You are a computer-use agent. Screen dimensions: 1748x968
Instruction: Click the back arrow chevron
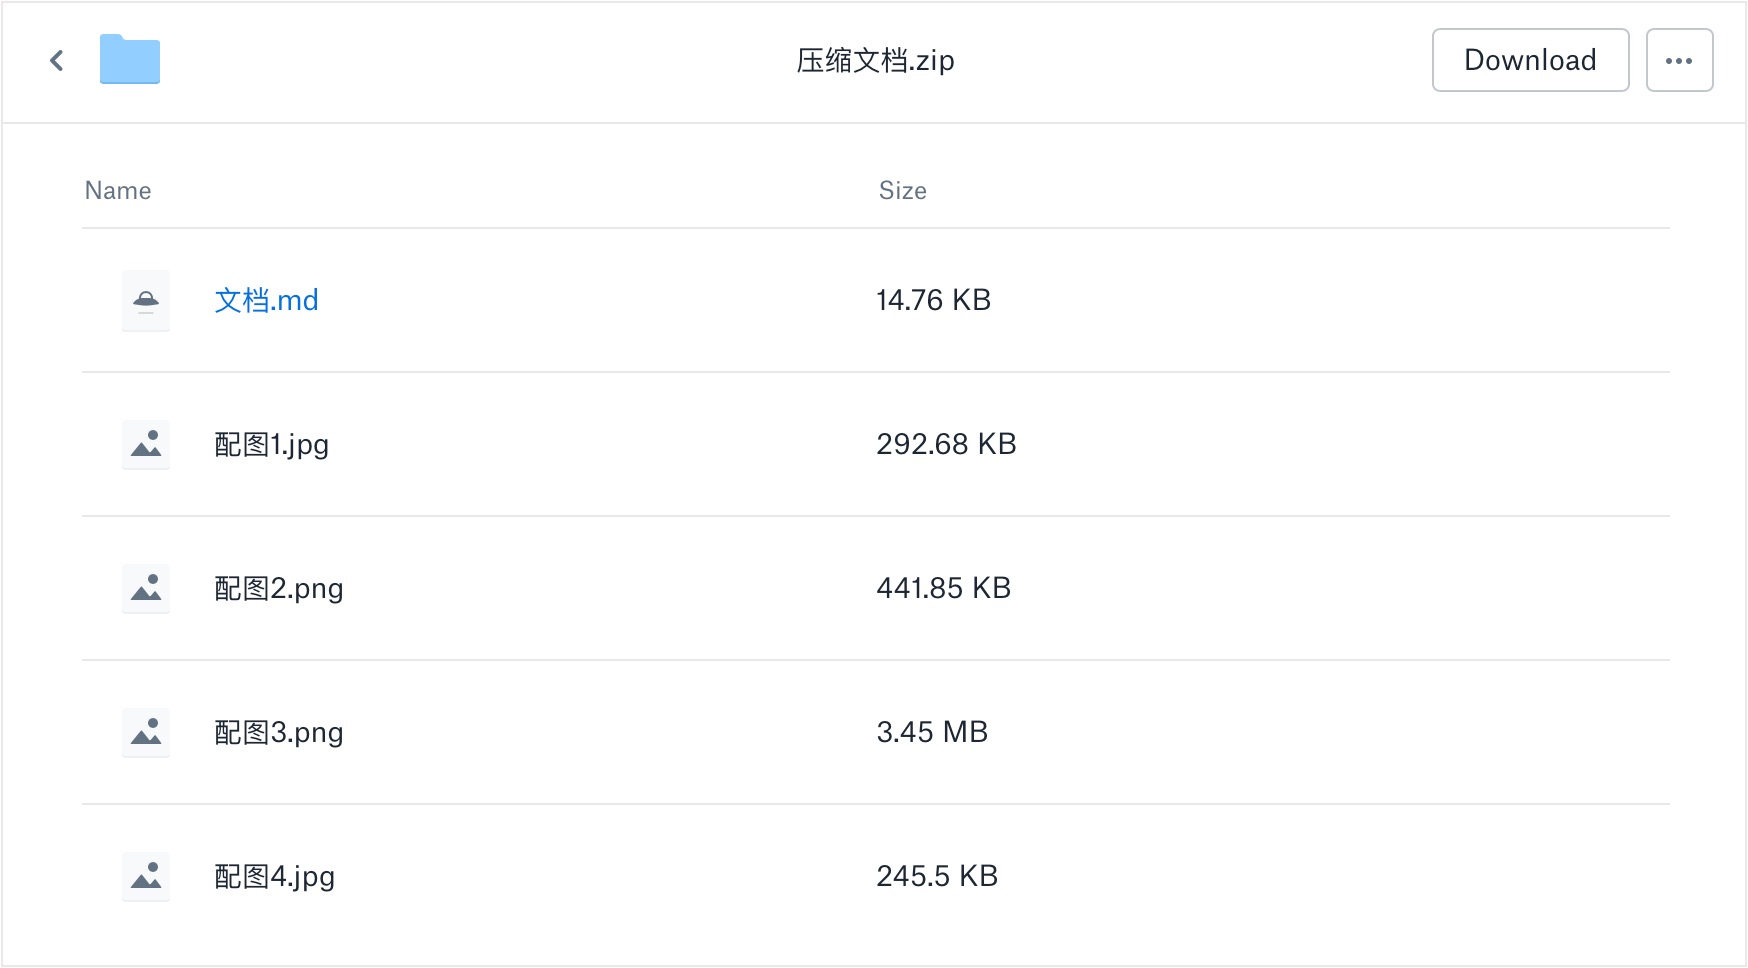click(x=57, y=61)
